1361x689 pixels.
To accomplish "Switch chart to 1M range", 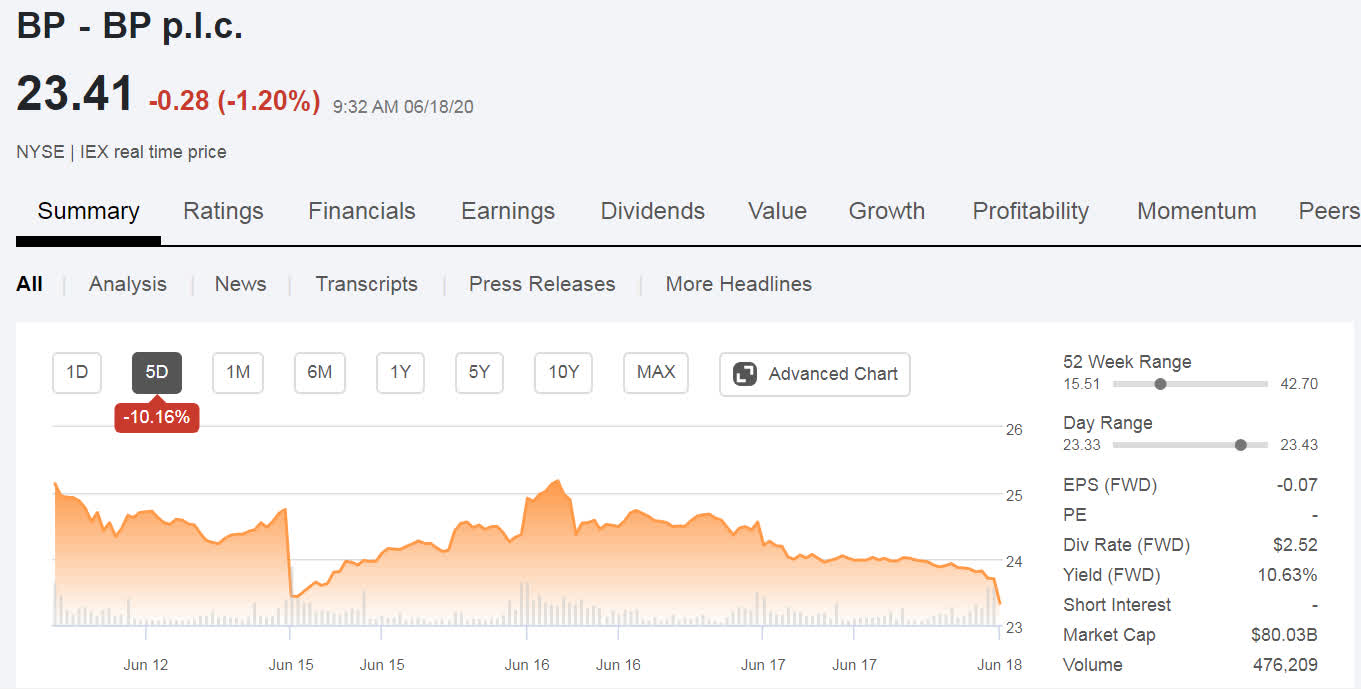I will tap(237, 372).
